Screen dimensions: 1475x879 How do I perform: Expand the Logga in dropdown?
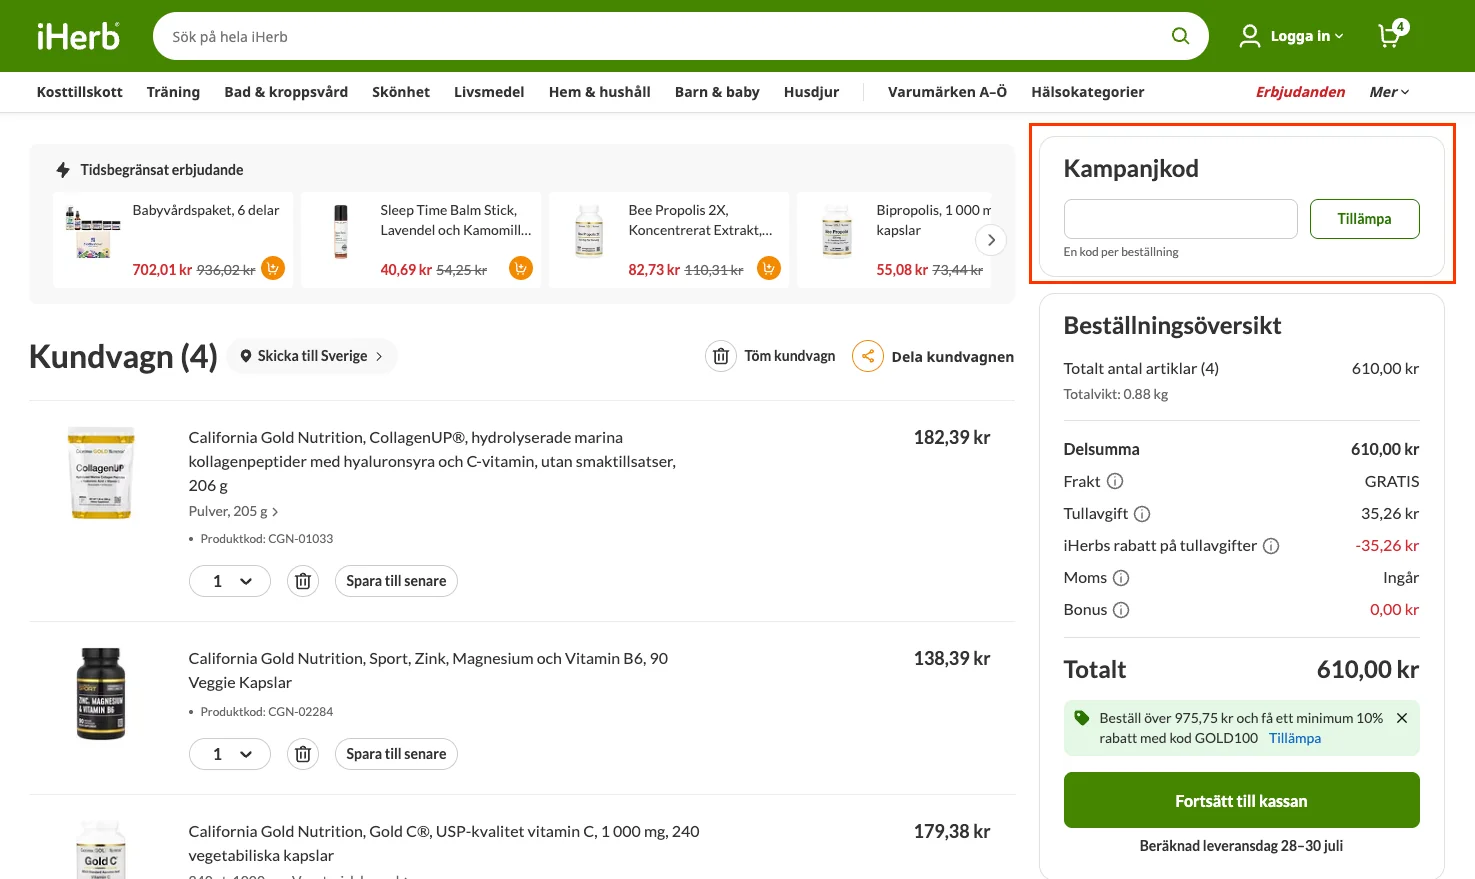[x=1292, y=36]
